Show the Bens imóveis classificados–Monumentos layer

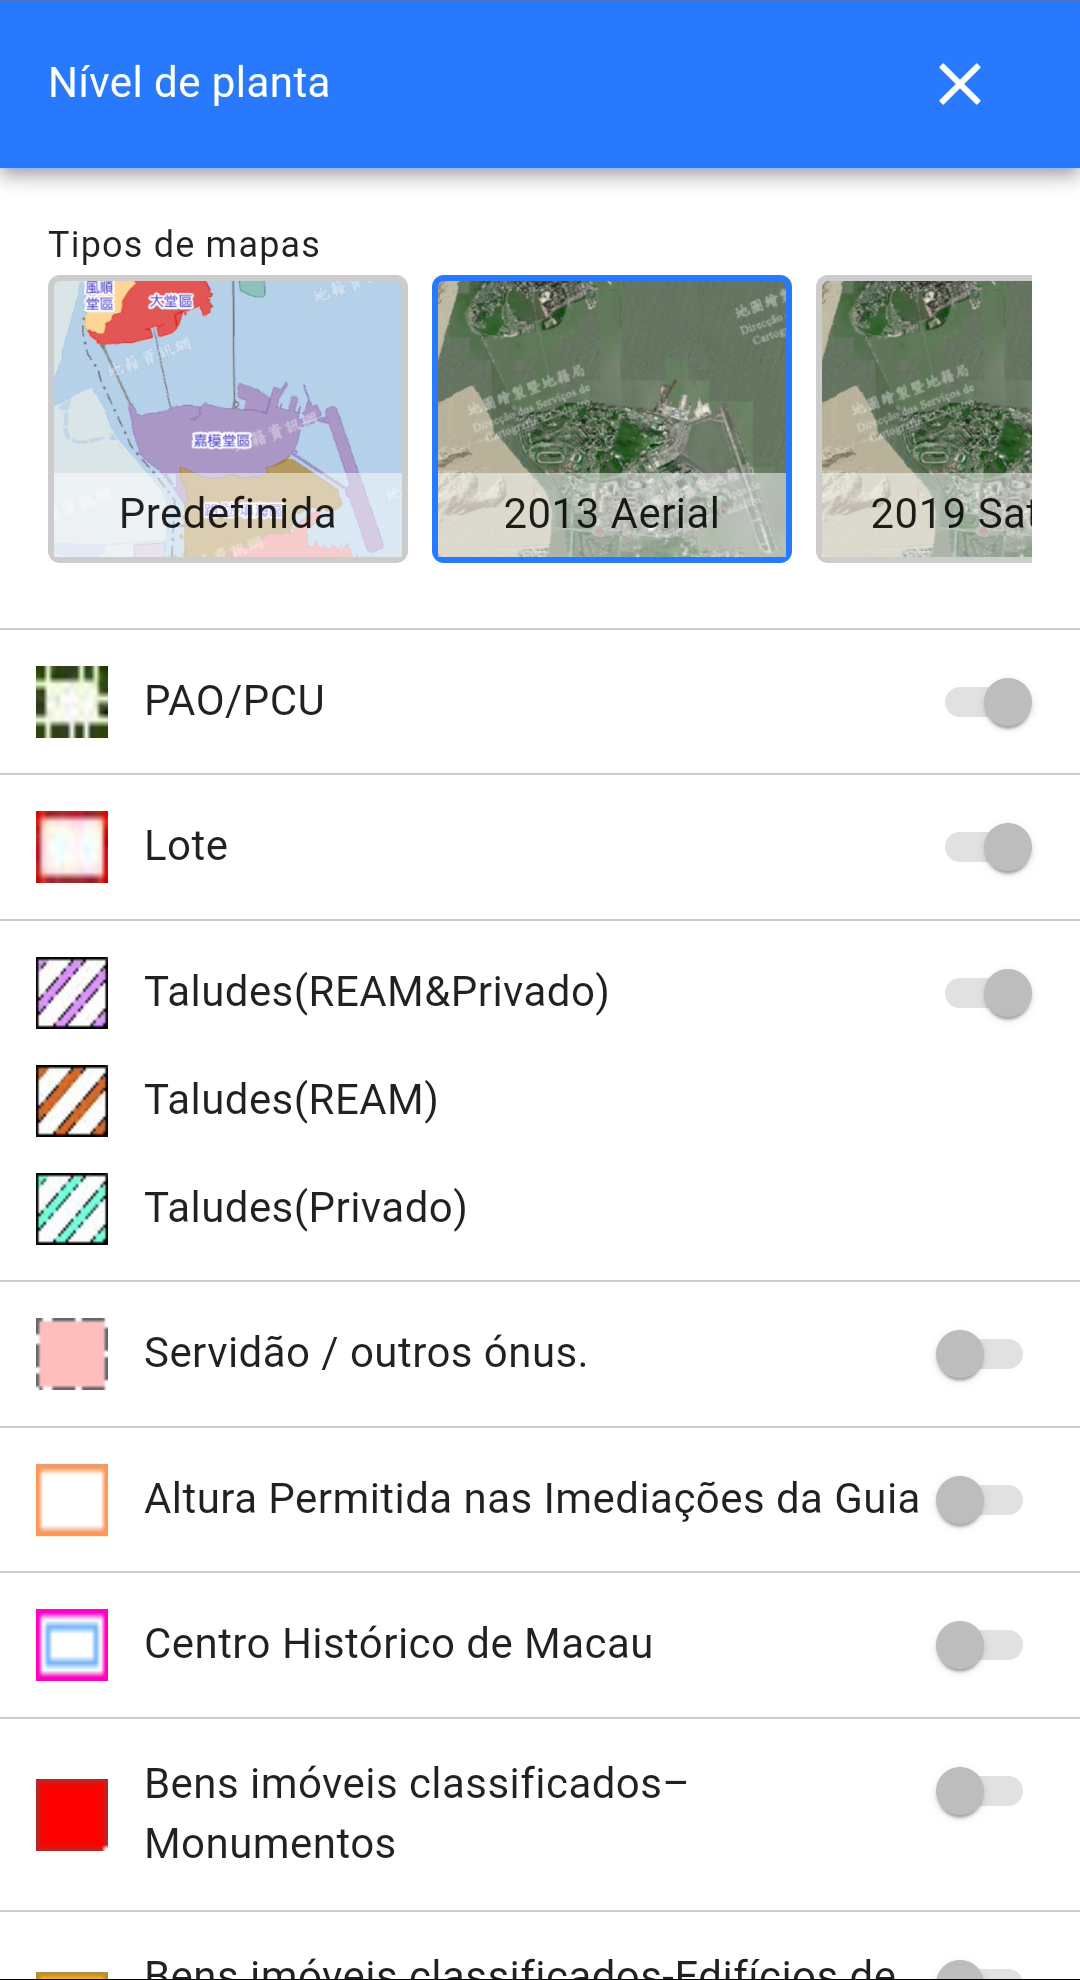point(979,1791)
